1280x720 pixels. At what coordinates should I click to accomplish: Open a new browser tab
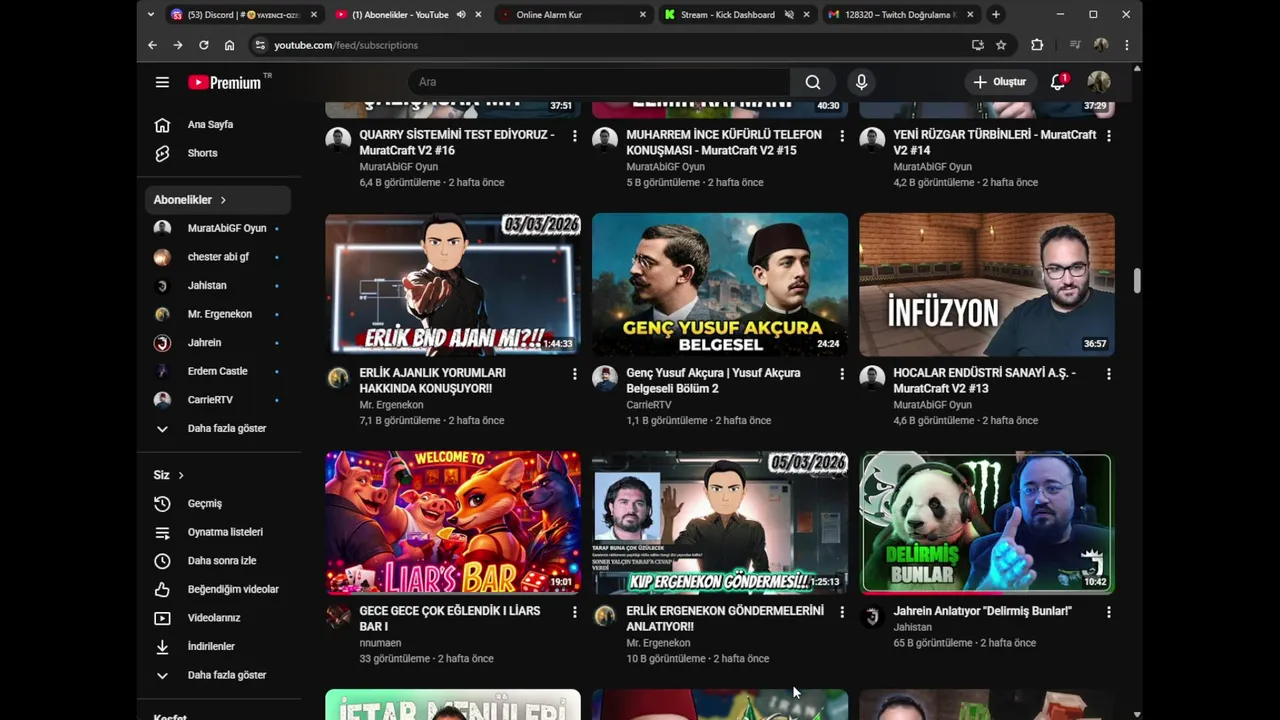point(995,14)
